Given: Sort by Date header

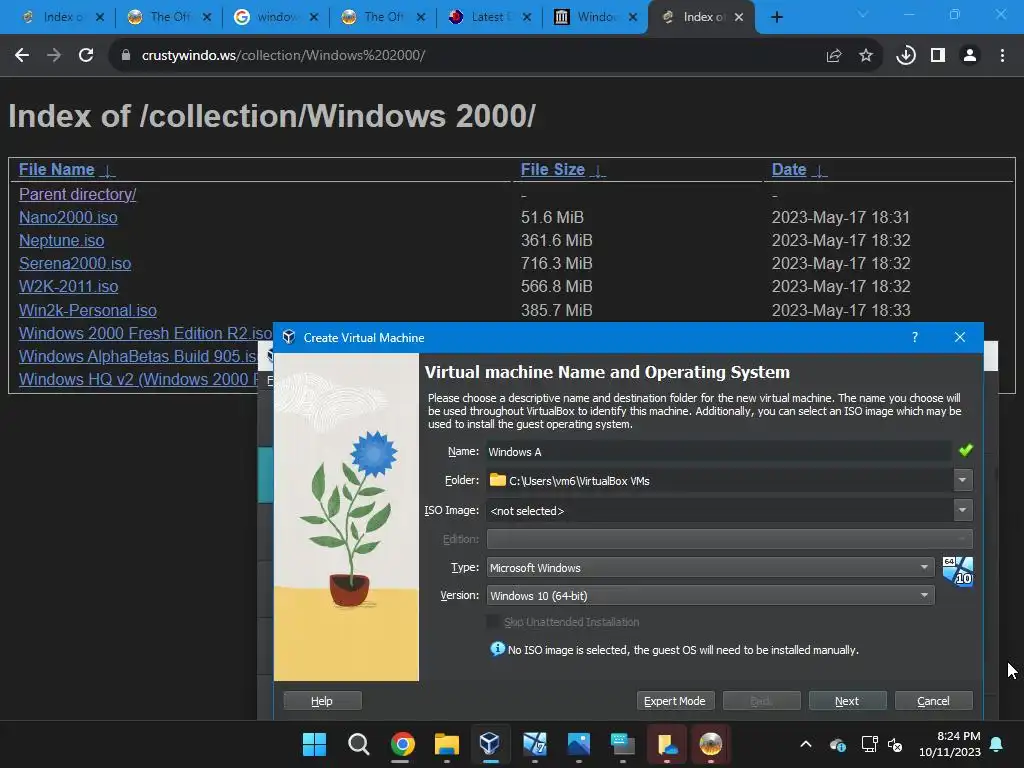Looking at the screenshot, I should click(789, 169).
